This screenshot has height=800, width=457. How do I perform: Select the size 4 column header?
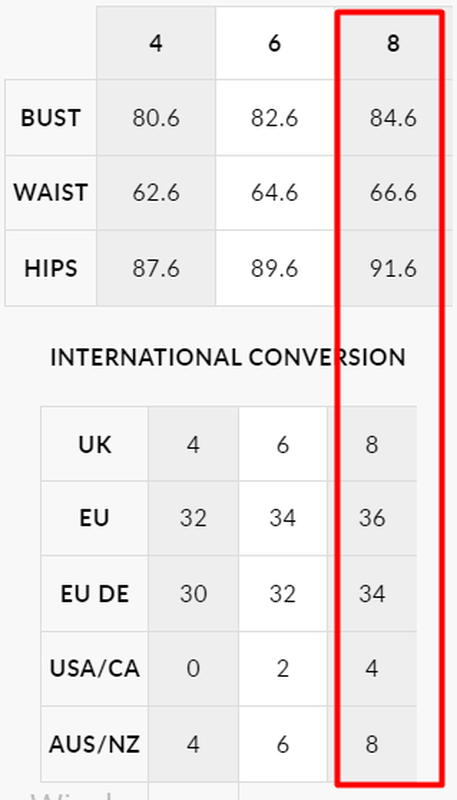point(156,44)
